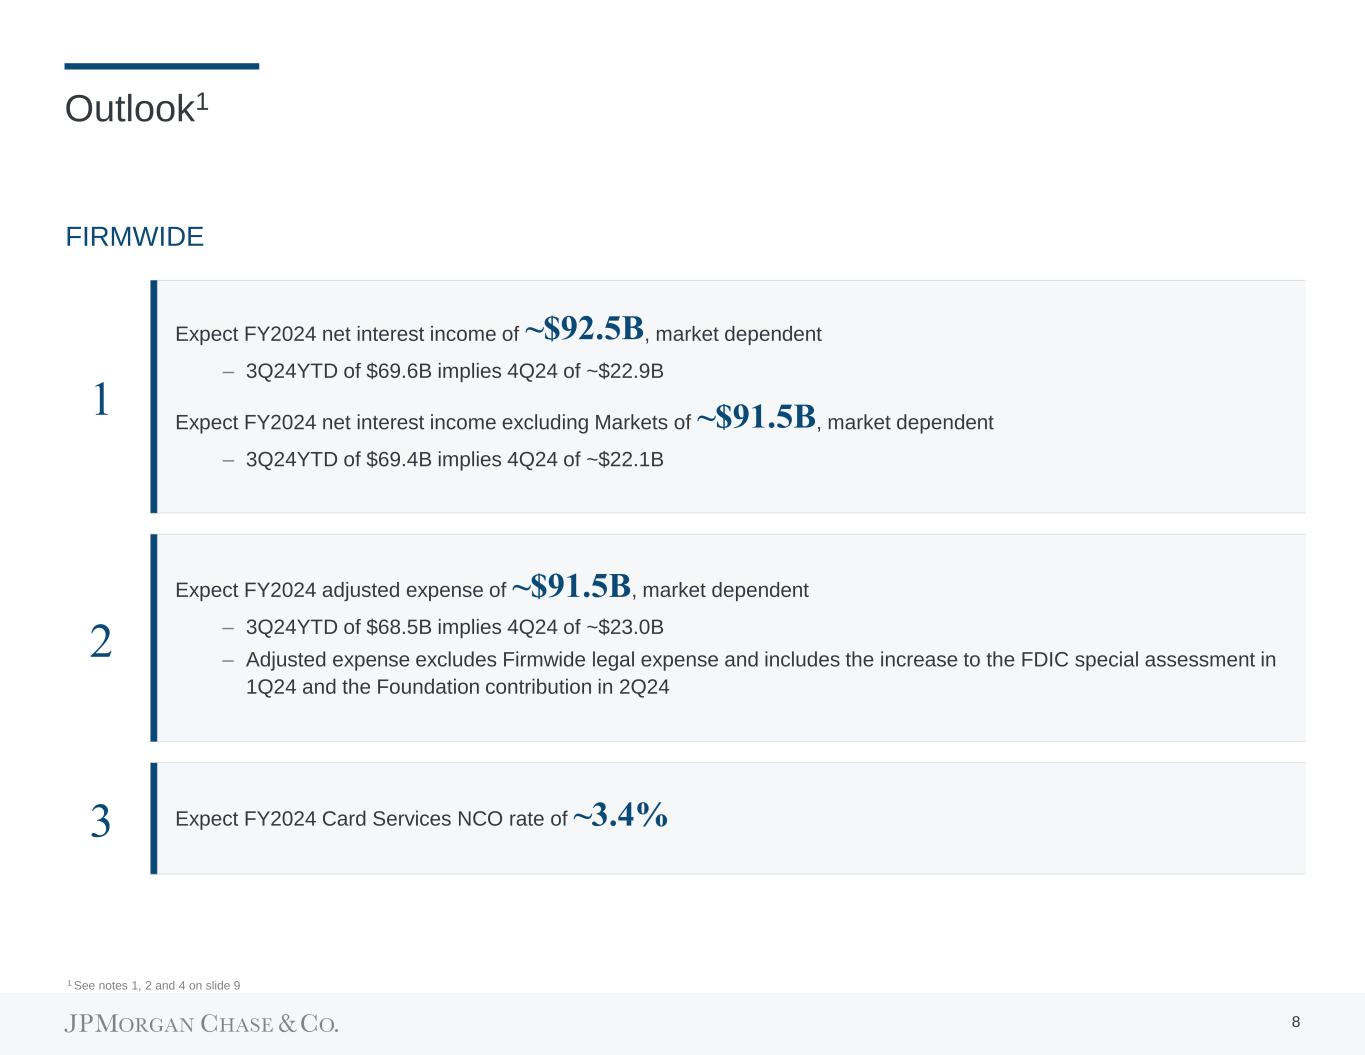Select the ~$91.5B adjusted expense figure
1365x1055 pixels.
coord(571,585)
